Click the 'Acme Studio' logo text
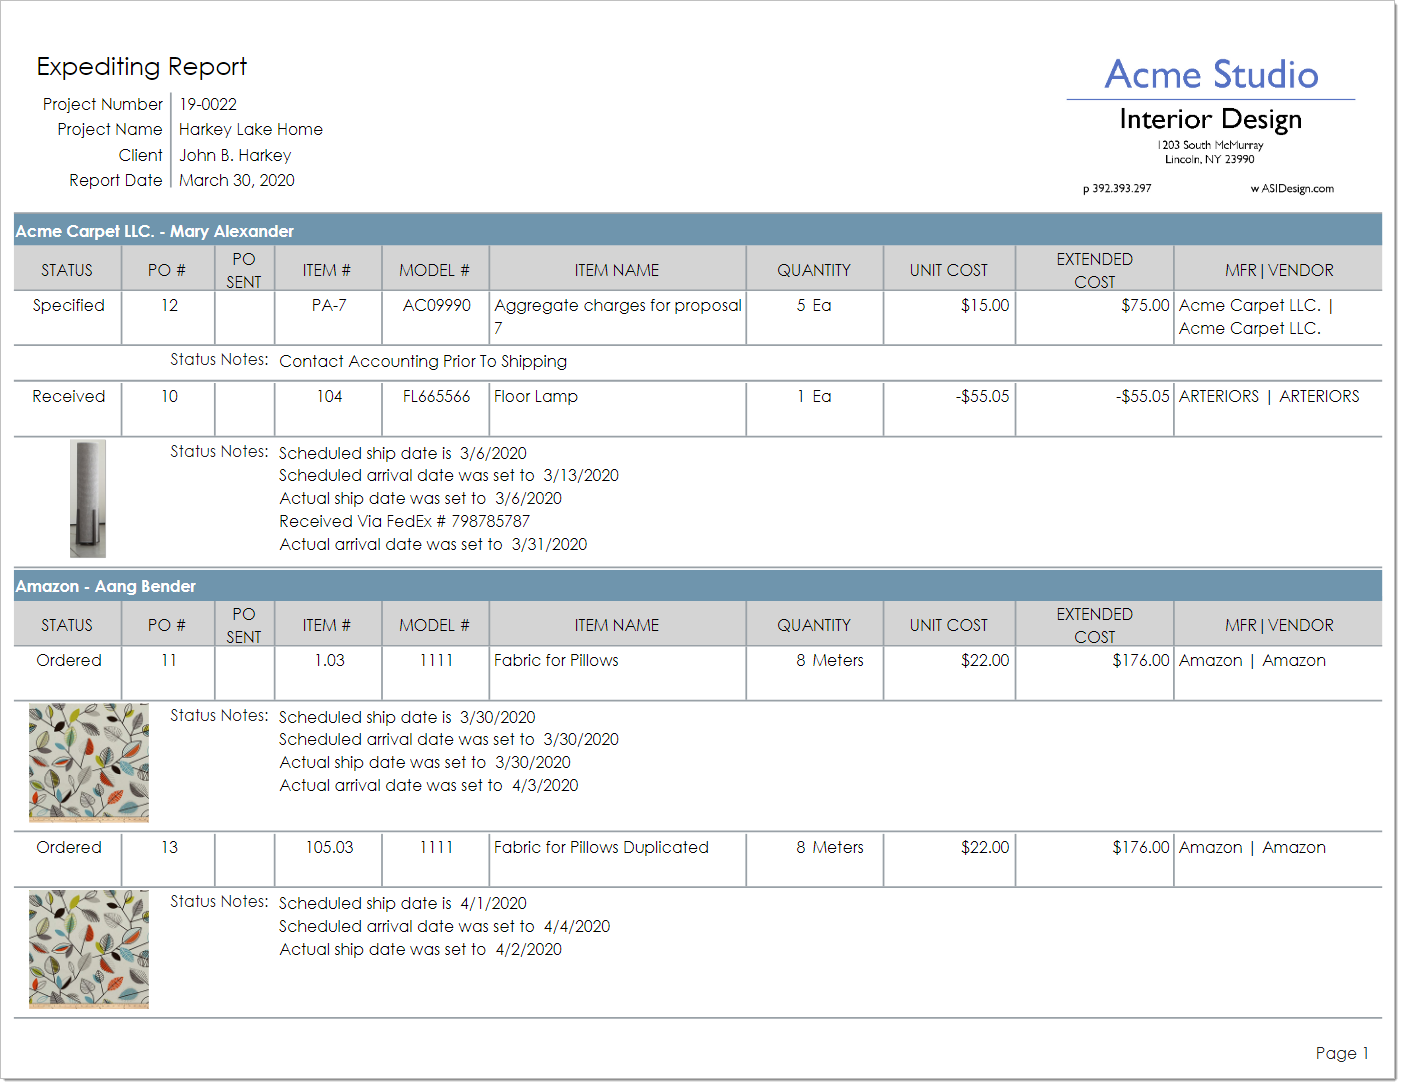This screenshot has width=1401, height=1085. point(1211,75)
